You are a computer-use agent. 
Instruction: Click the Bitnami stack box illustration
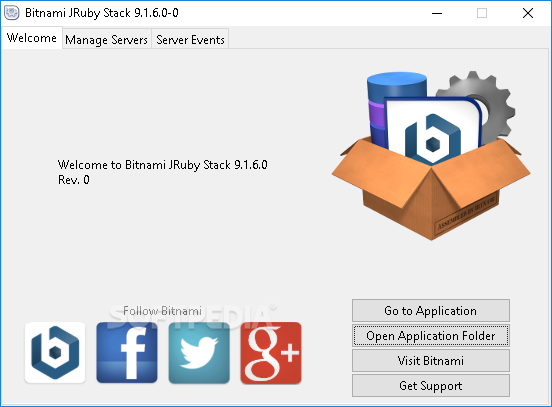[x=431, y=156]
